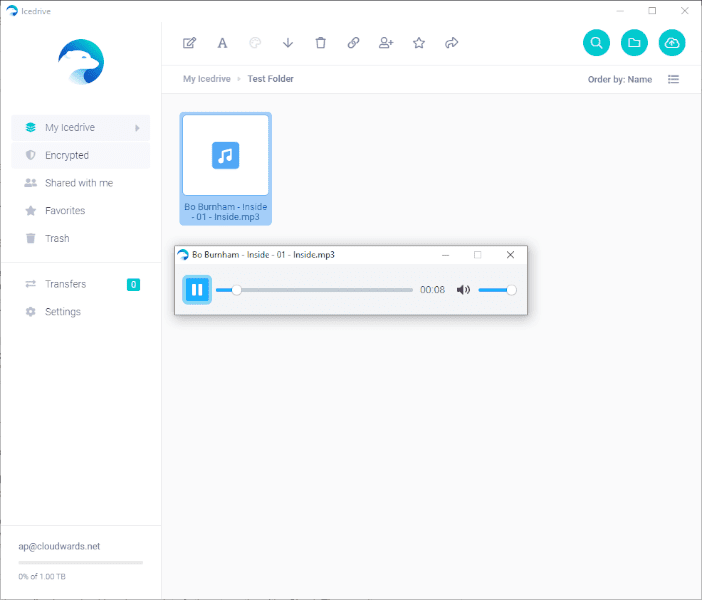Screen dimensions: 704x600
Task: Open Trash in sidebar
Action: click(81, 238)
